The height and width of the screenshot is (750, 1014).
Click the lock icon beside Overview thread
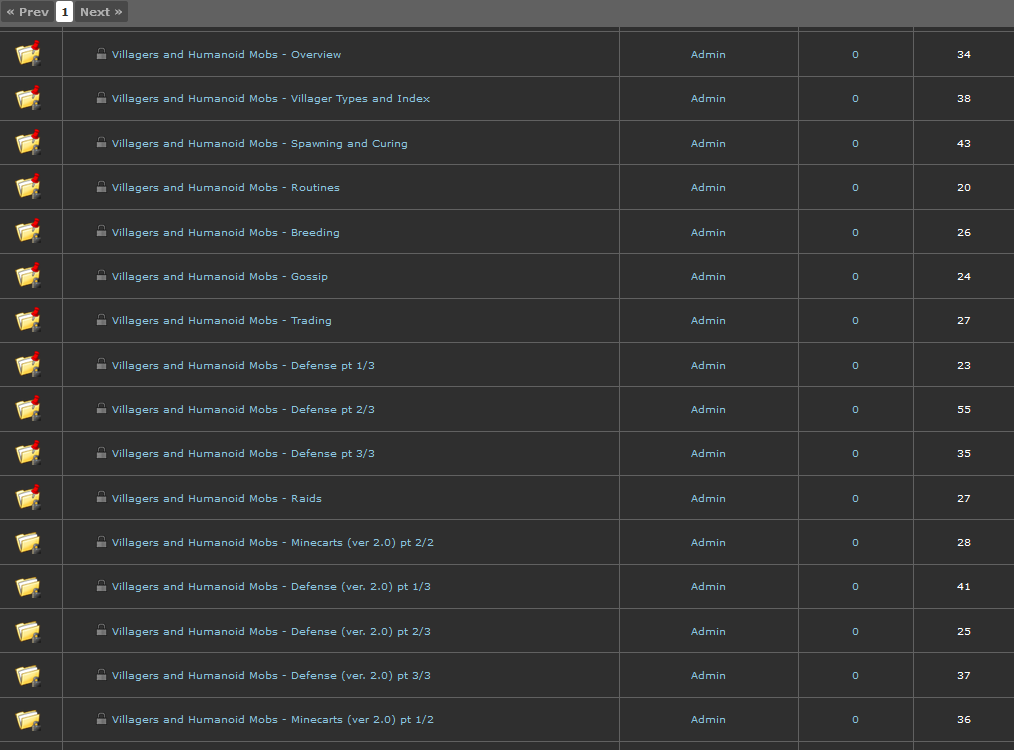coord(102,53)
